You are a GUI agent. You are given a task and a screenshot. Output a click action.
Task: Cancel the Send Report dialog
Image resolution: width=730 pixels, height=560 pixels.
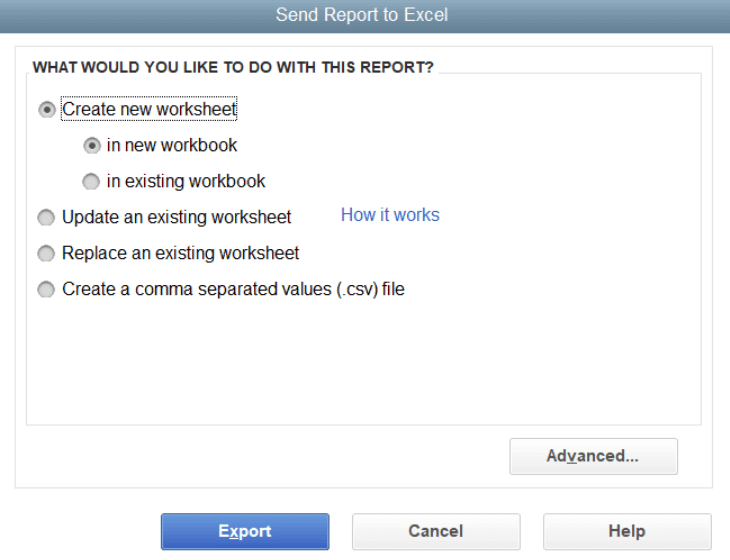click(x=435, y=531)
